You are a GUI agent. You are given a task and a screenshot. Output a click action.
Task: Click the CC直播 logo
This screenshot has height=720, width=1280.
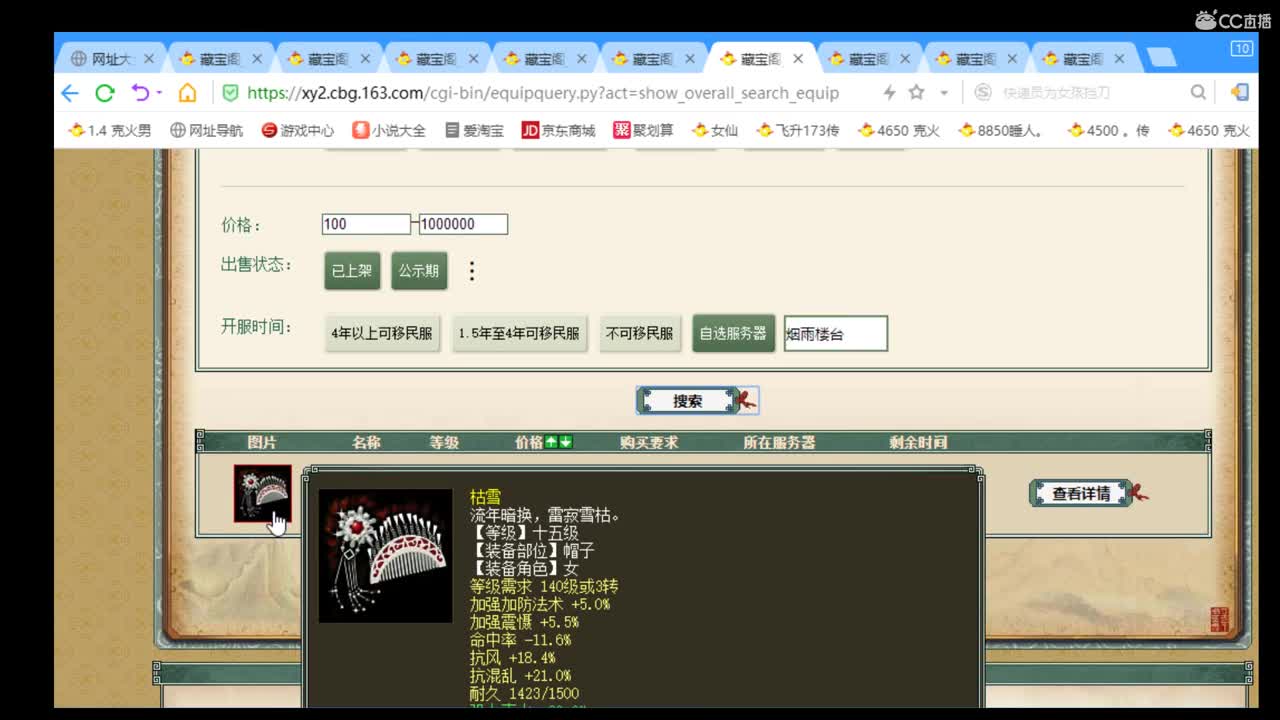1233,19
